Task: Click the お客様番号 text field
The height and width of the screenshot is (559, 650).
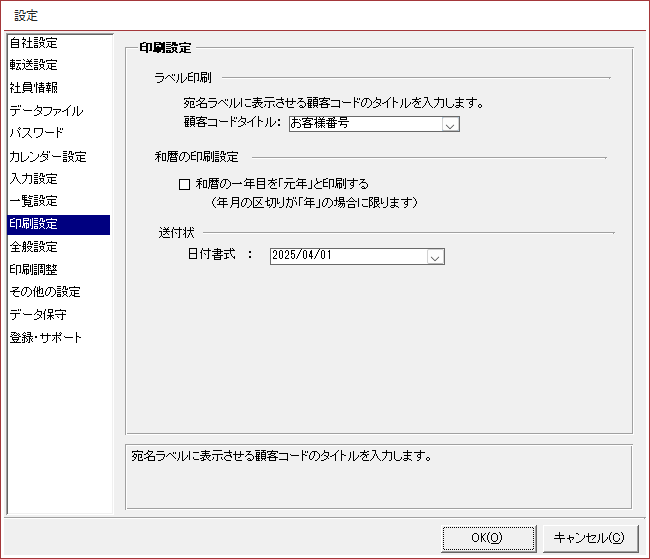Action: tap(362, 125)
